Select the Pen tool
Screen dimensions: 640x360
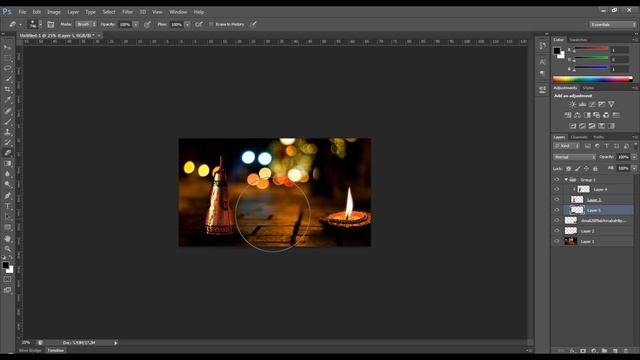point(7,196)
